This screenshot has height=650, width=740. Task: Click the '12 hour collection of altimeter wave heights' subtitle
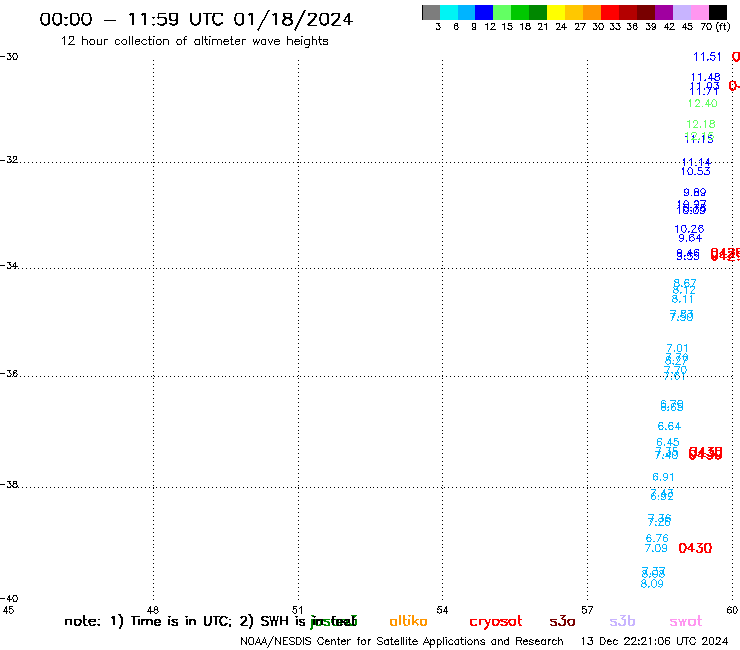(x=194, y=41)
